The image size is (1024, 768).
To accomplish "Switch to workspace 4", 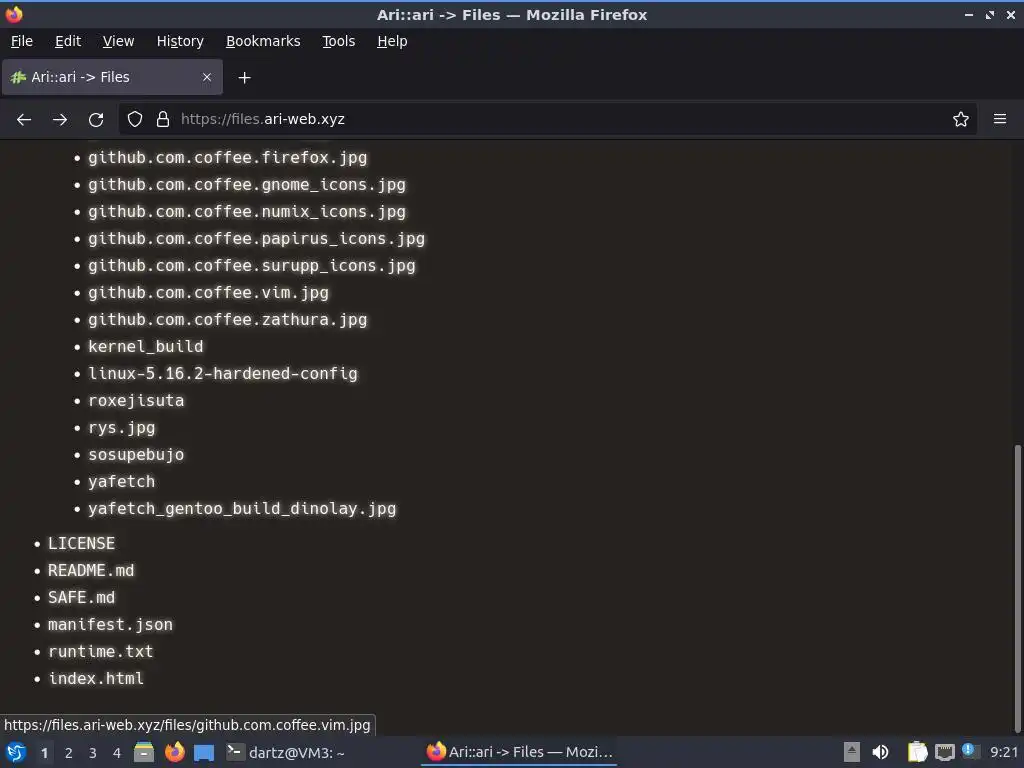I will [x=117, y=753].
